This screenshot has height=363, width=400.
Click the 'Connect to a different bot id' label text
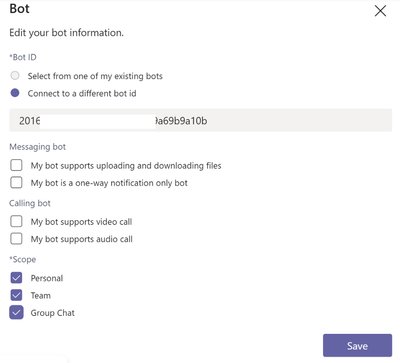(x=82, y=93)
